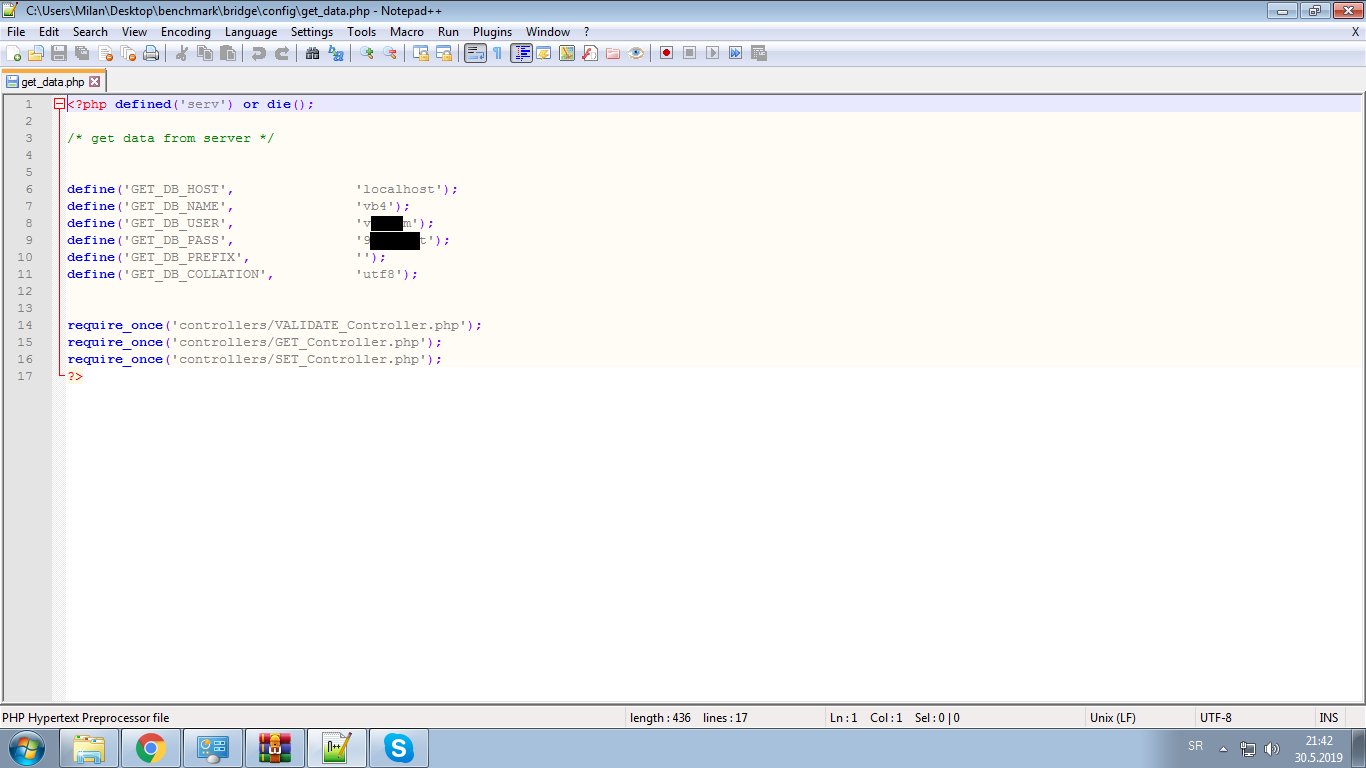This screenshot has height=768, width=1366.
Task: Click the Replace toolbar icon
Action: (336, 53)
